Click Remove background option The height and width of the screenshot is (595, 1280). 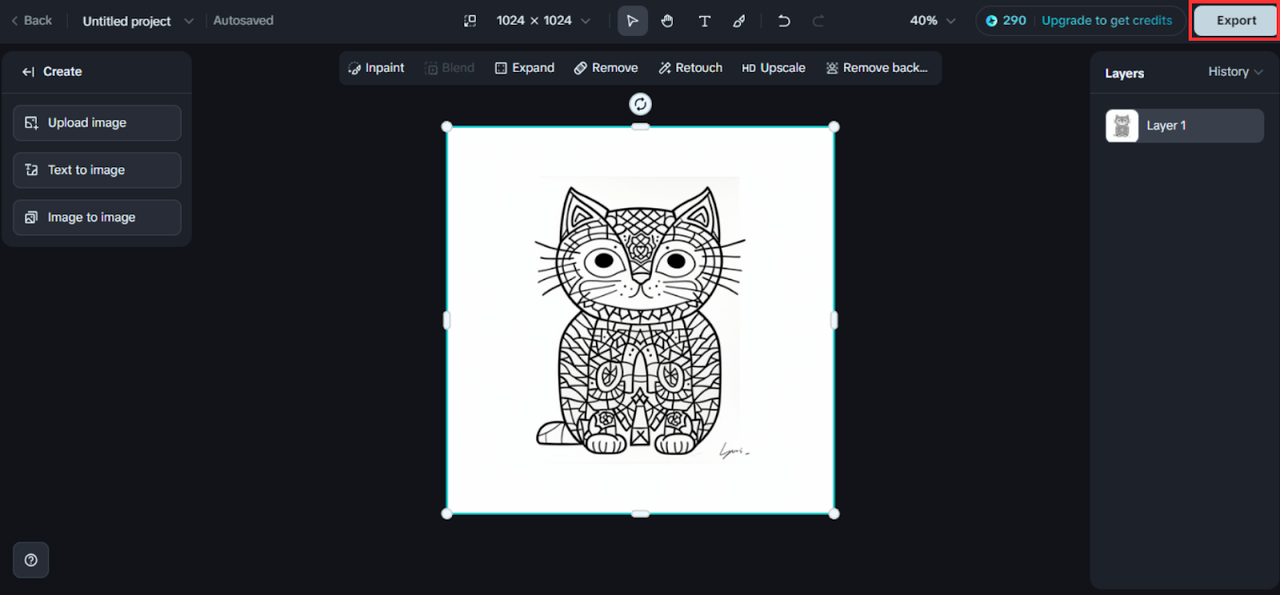(877, 68)
